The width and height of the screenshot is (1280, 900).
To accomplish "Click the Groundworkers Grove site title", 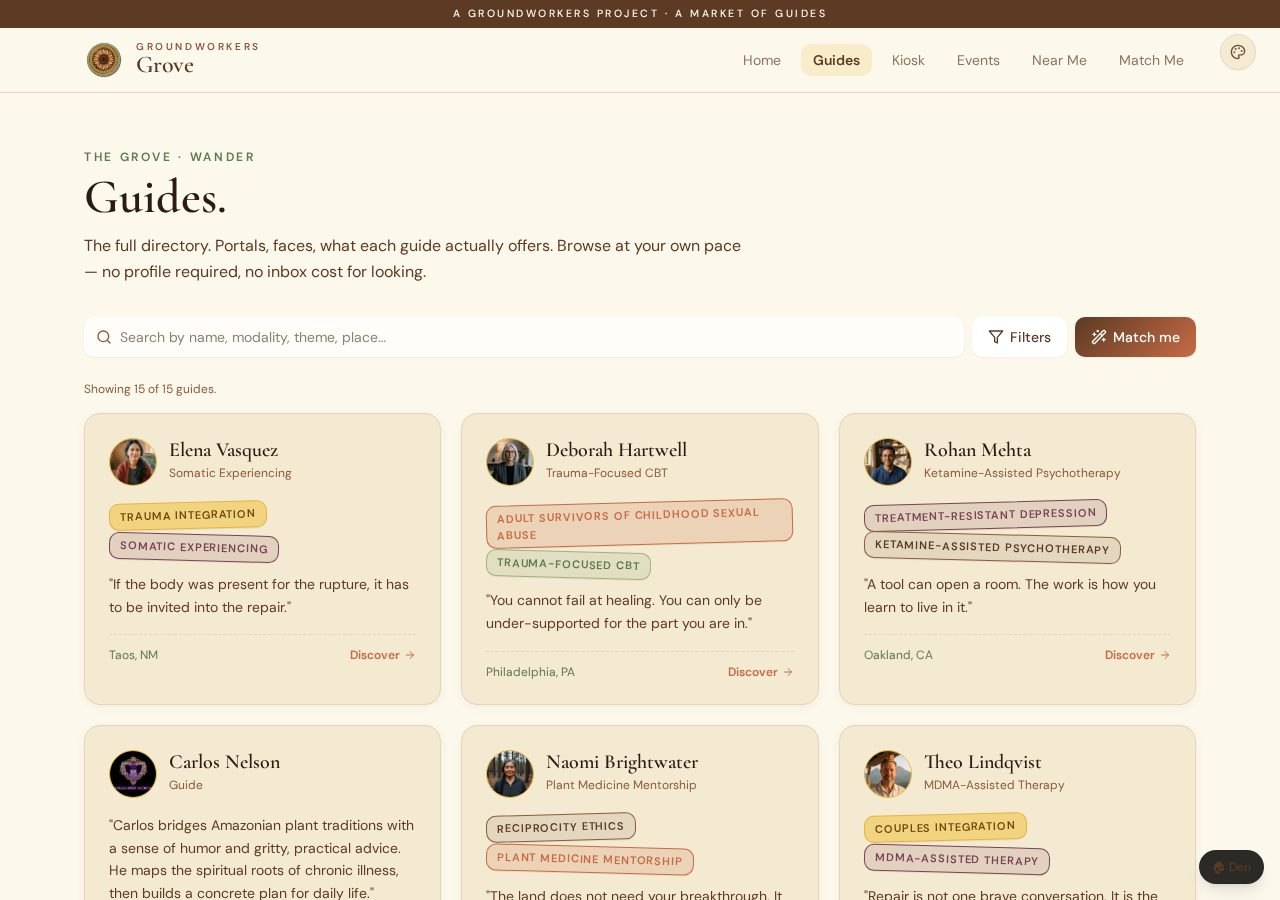I will coord(198,59).
